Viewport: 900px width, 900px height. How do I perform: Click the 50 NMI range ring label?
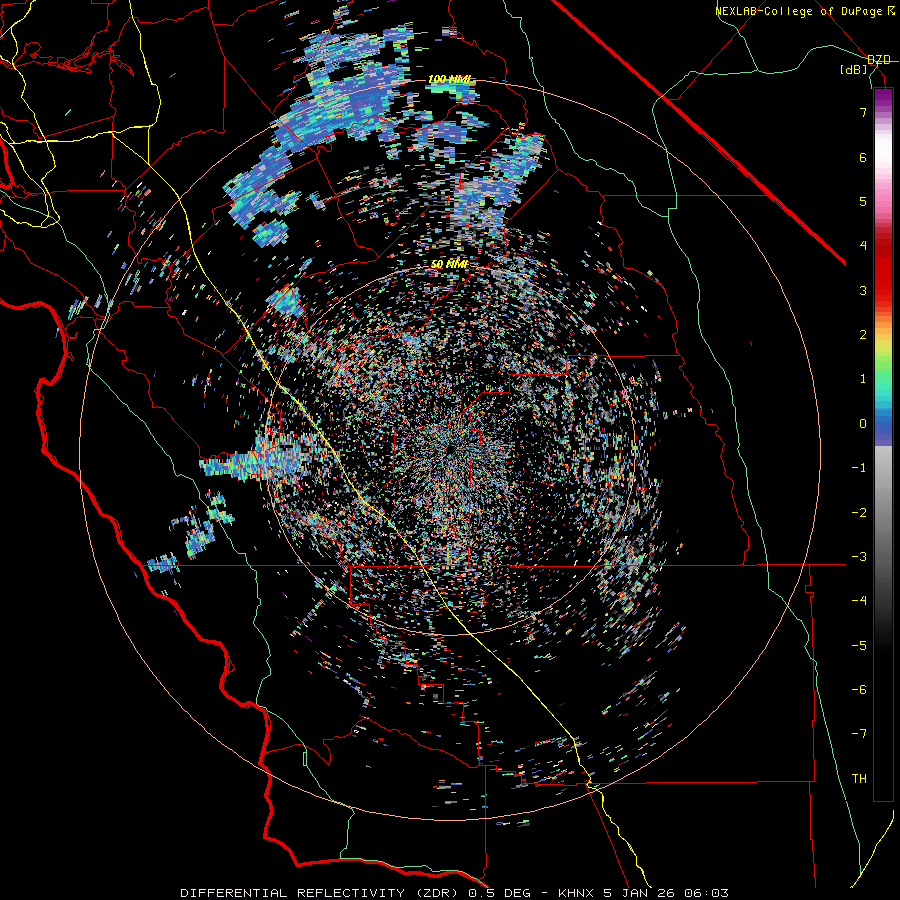[449, 264]
